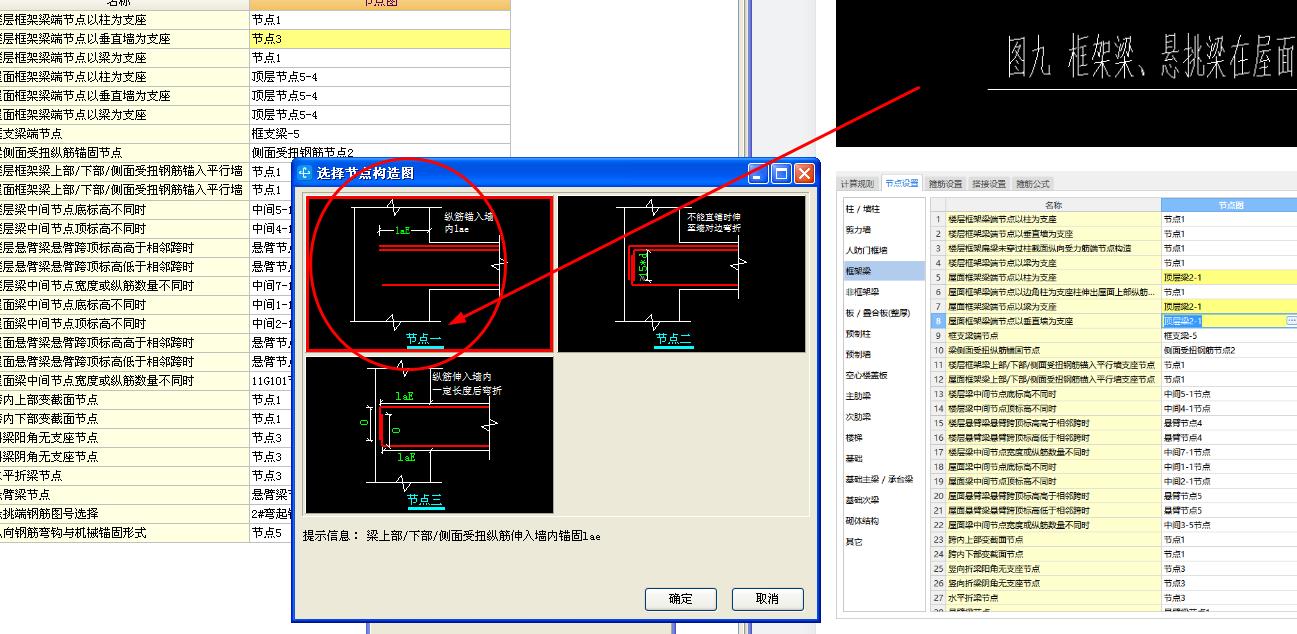Viewport: 1297px width, 634px height.
Task: Maximize the 选择节点构造图 dialog
Action: [782, 173]
